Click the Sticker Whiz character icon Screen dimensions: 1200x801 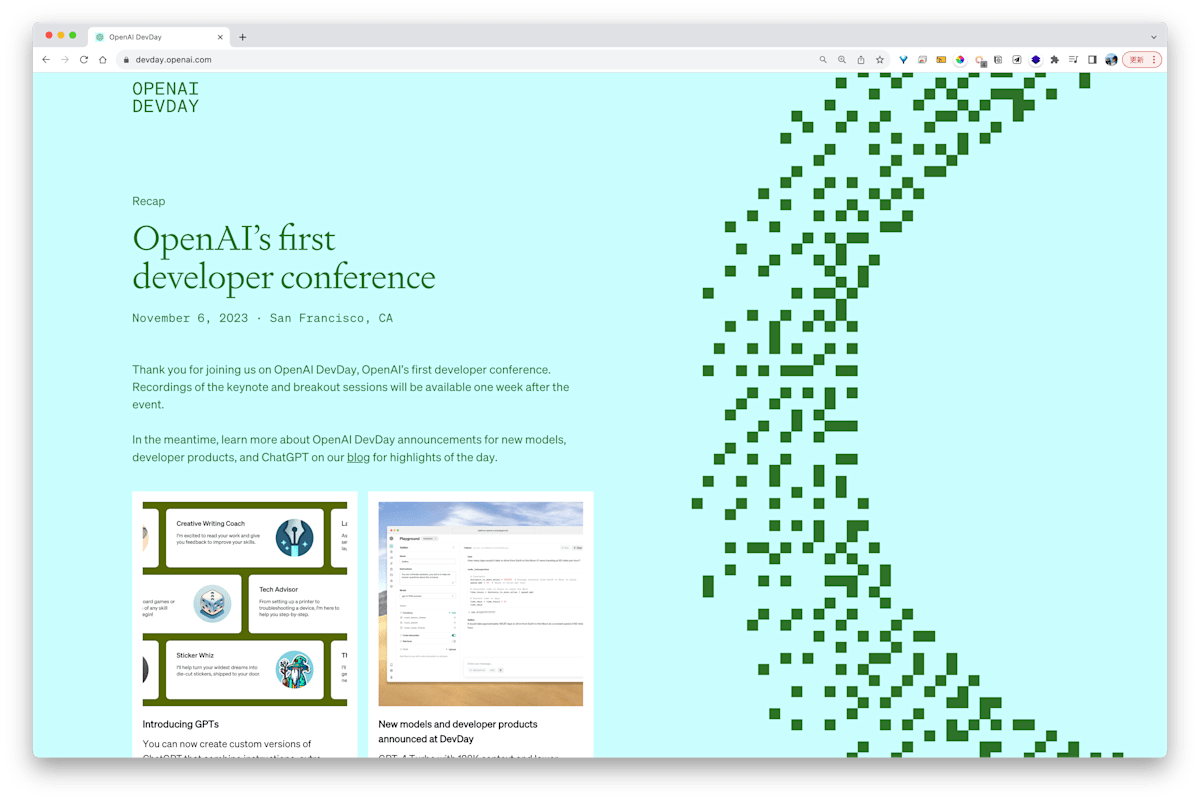pos(295,669)
